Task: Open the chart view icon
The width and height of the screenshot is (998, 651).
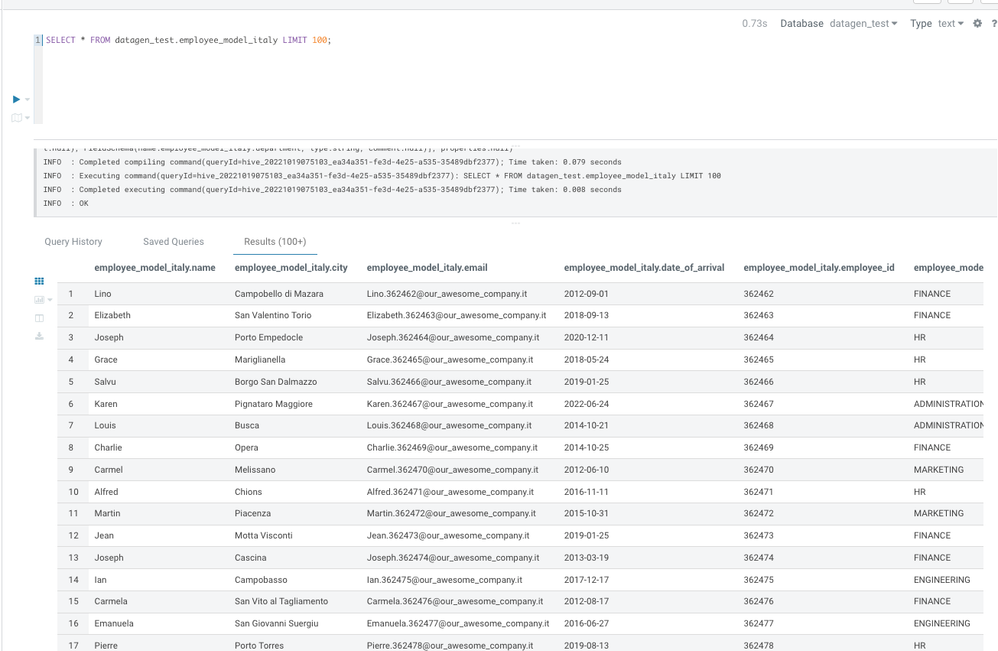Action: pyautogui.click(x=39, y=300)
